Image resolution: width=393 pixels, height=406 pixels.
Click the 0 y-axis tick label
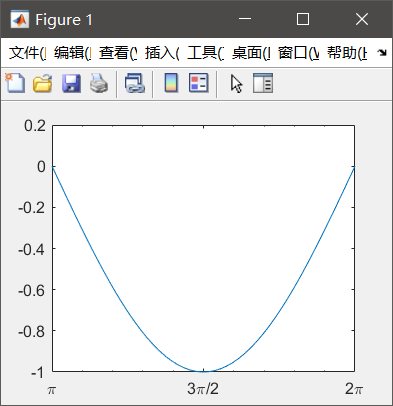coord(41,167)
